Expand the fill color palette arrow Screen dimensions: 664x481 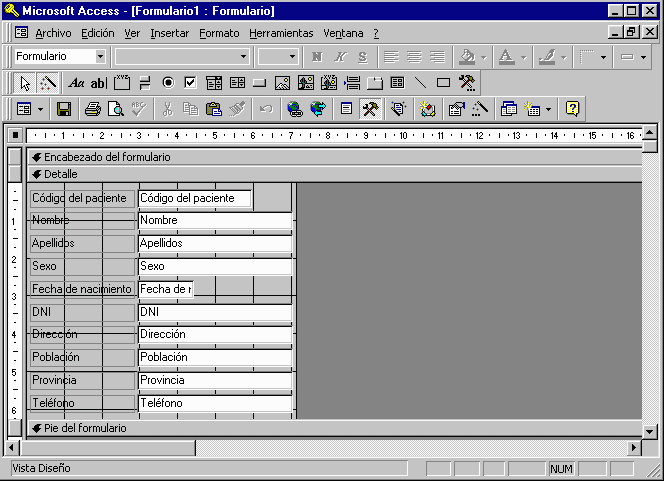484,57
